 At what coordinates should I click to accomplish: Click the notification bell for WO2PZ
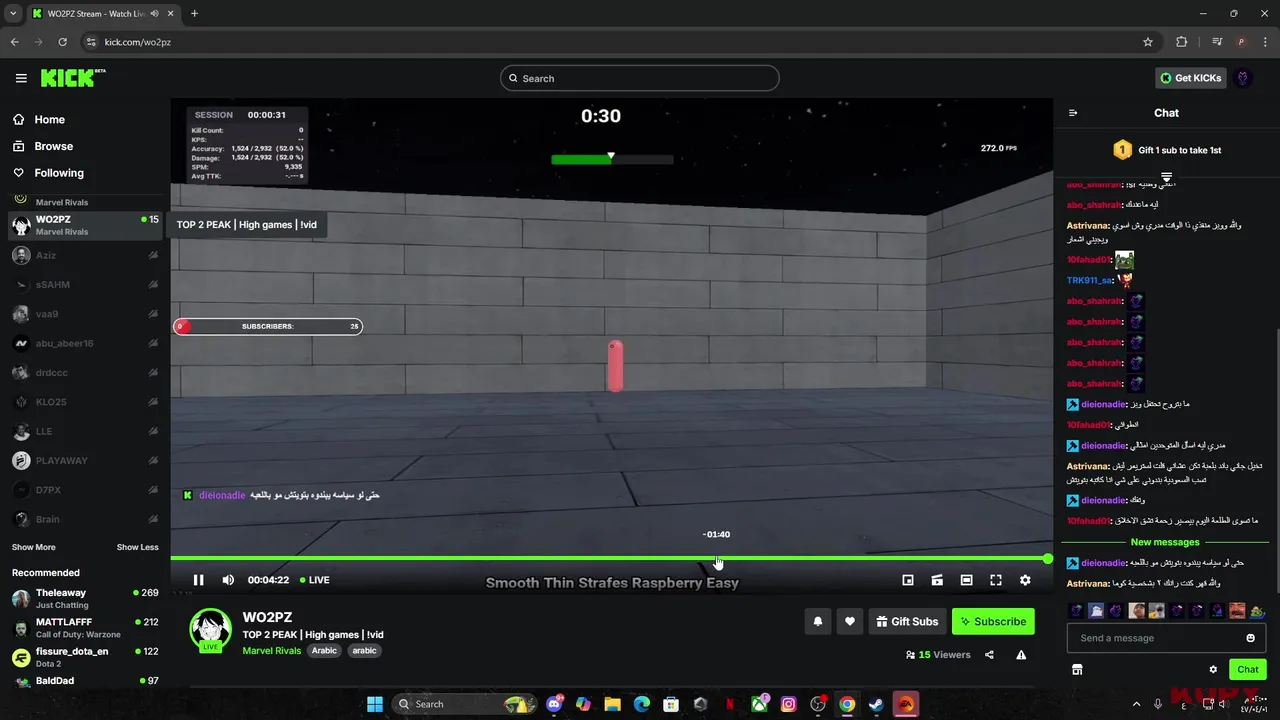818,621
